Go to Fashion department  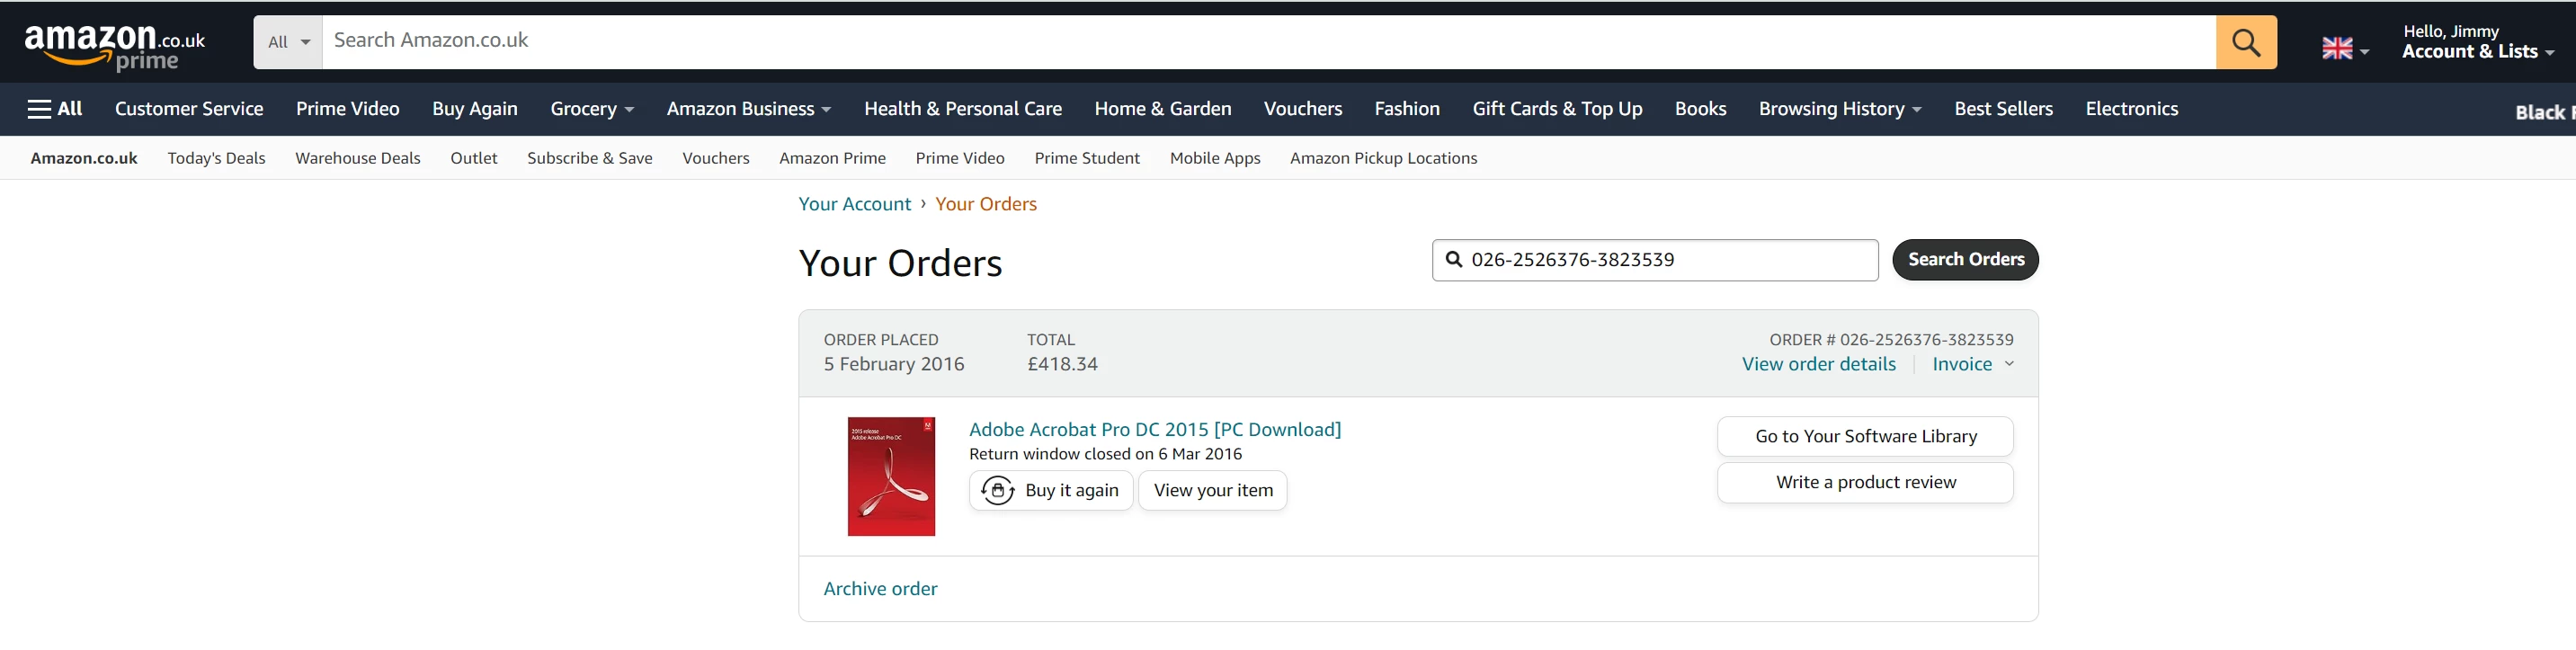[x=1407, y=109]
